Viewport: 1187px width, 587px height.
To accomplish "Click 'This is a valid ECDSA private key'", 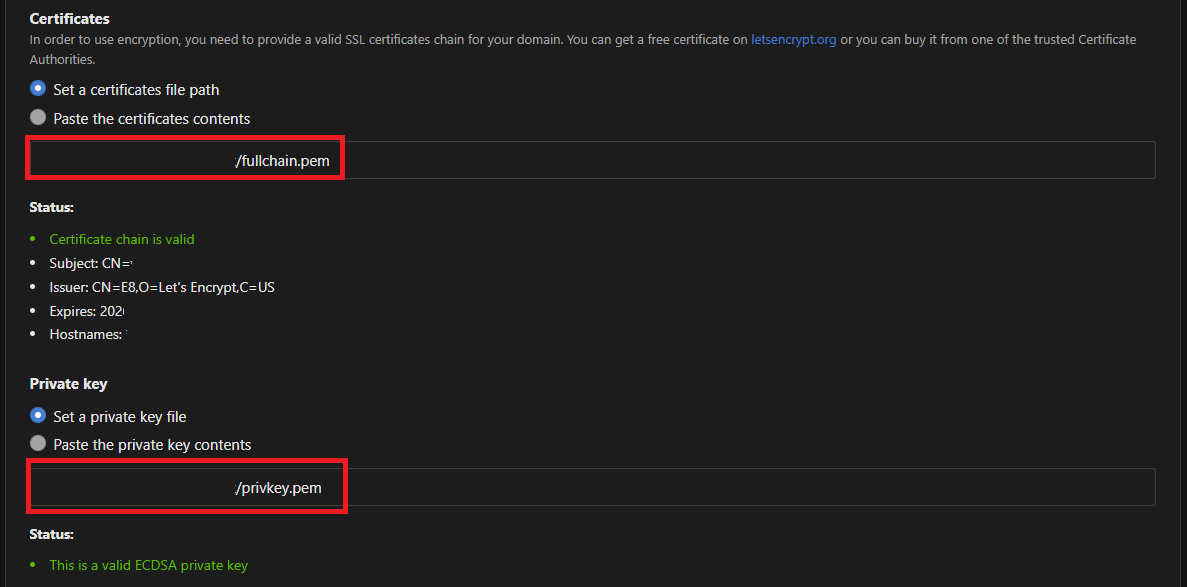I will point(148,565).
